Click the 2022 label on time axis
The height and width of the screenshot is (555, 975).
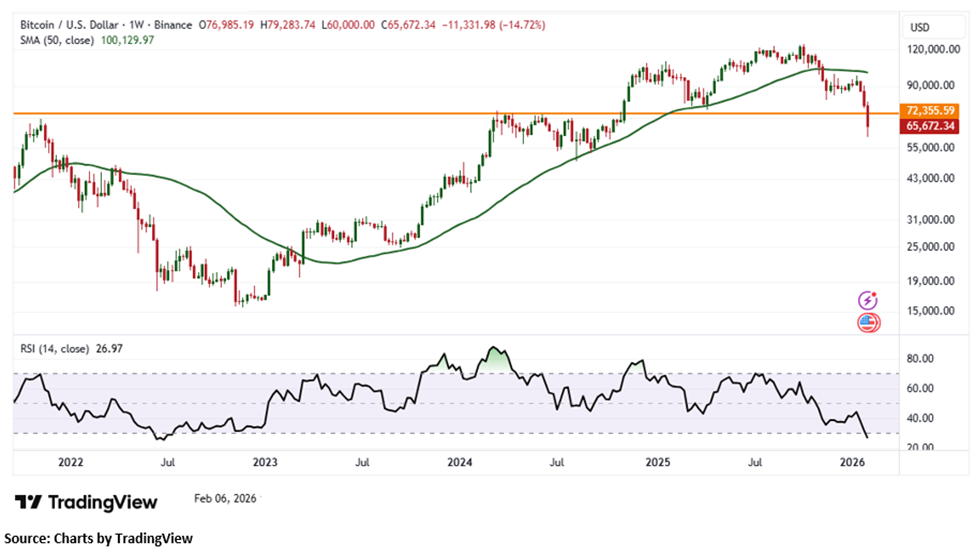[70, 463]
